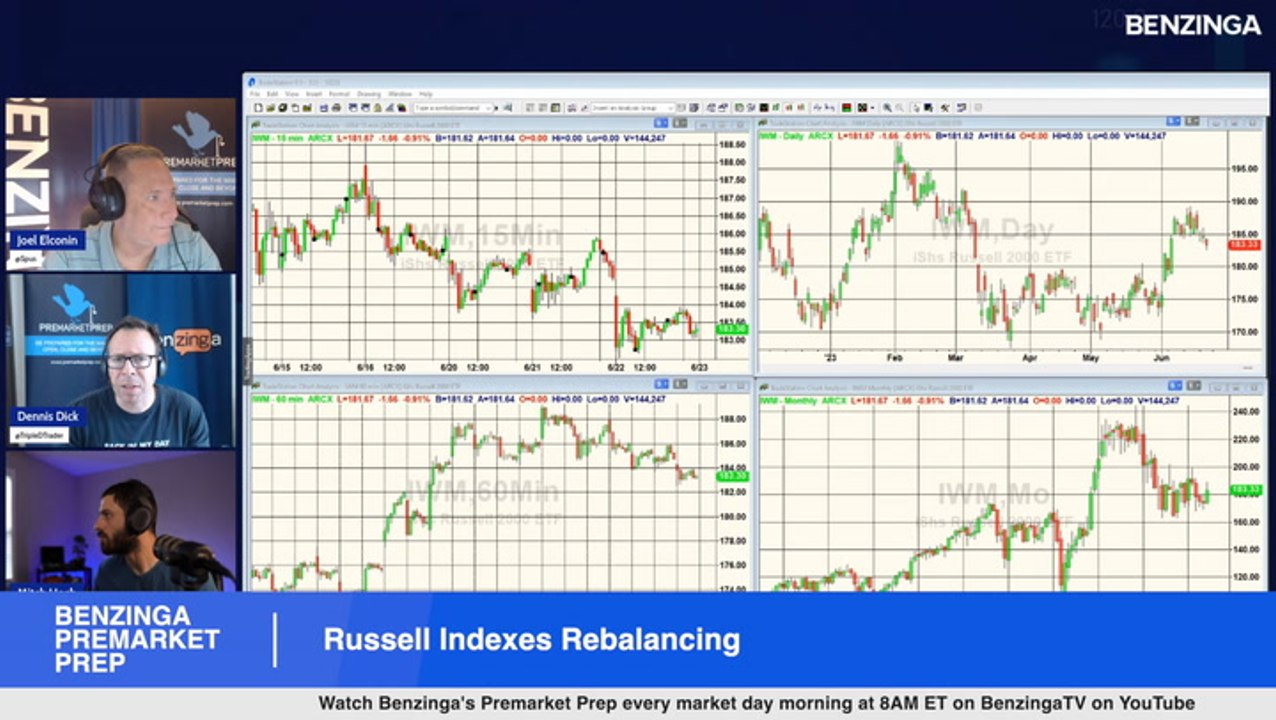Open the Format menu
Viewport: 1276px width, 720px height.
point(339,93)
